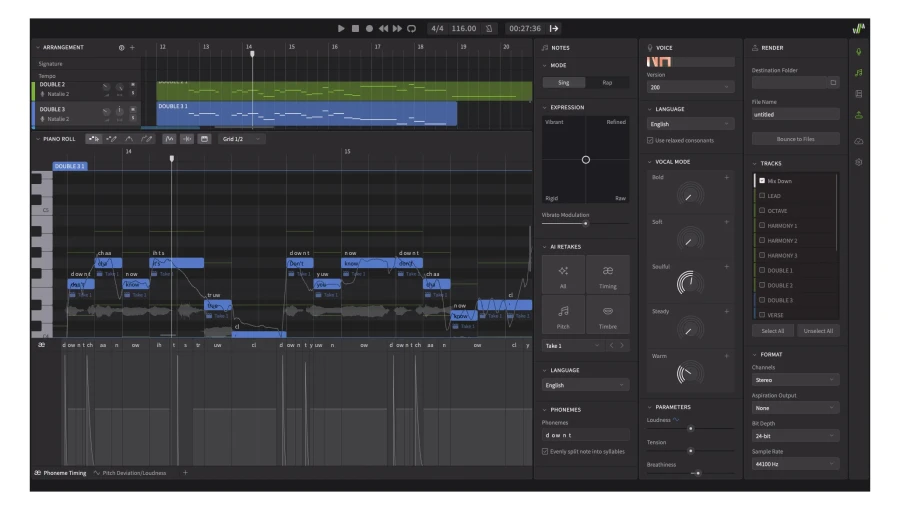Screen dimensions: 900x510
Task: Toggle snap icon in Piano Roll toolbar
Action: [187, 139]
